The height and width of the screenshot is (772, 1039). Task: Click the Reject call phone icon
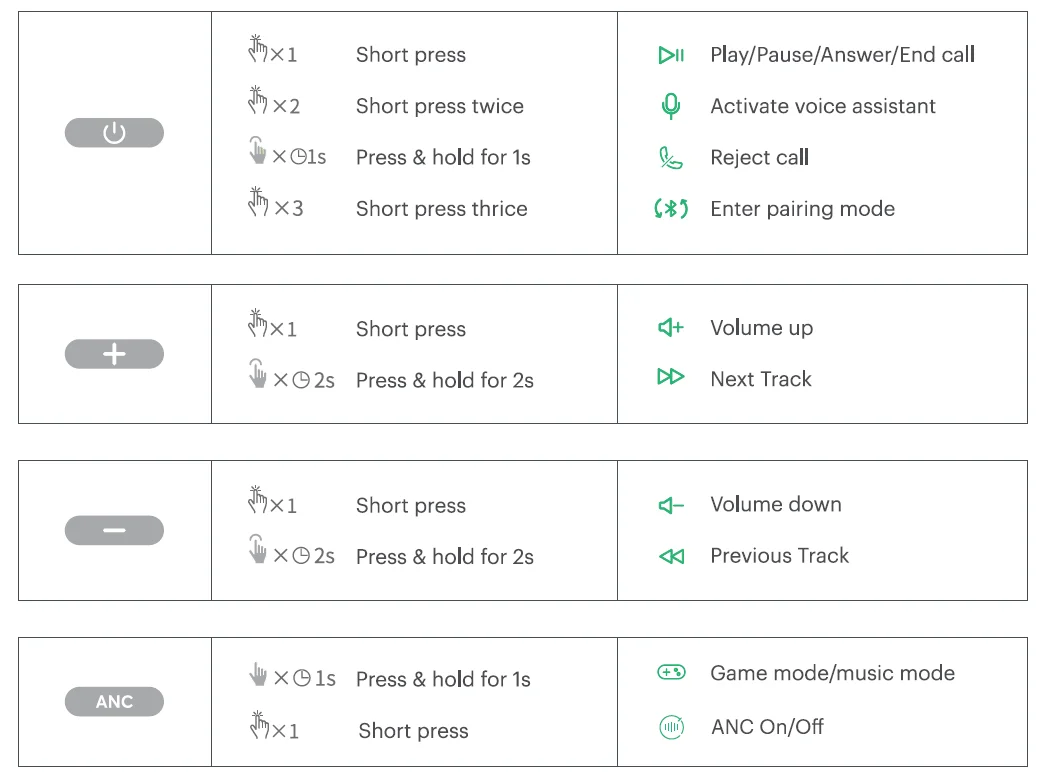pyautogui.click(x=670, y=158)
